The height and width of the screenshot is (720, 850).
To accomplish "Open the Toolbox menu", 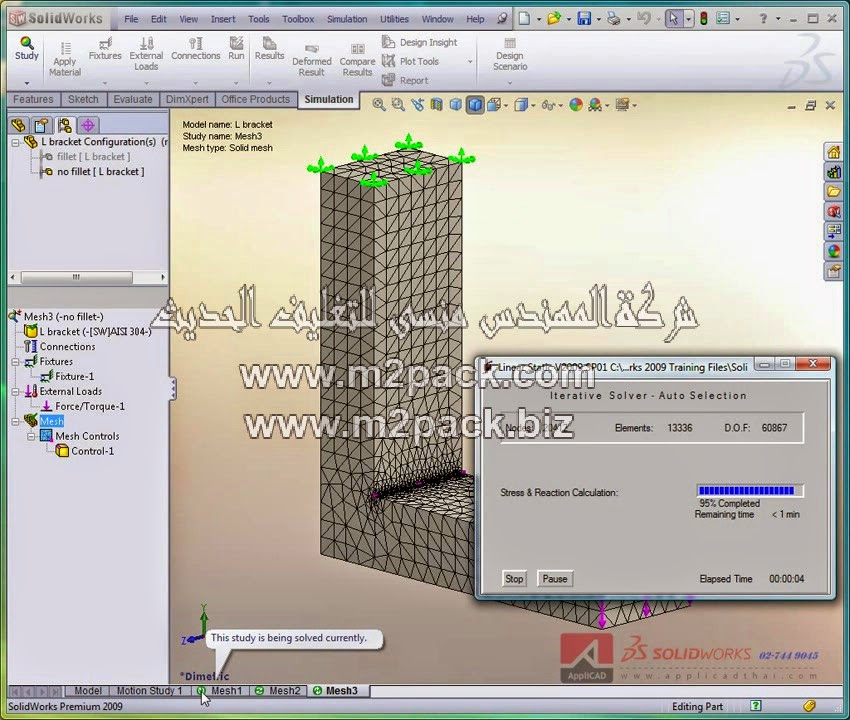I will [x=298, y=19].
